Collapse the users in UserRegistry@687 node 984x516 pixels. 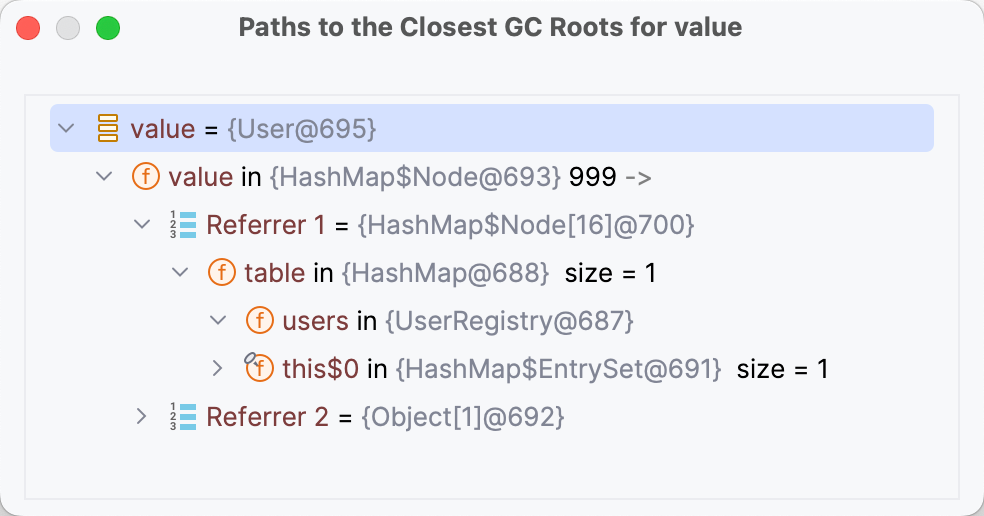[x=218, y=321]
